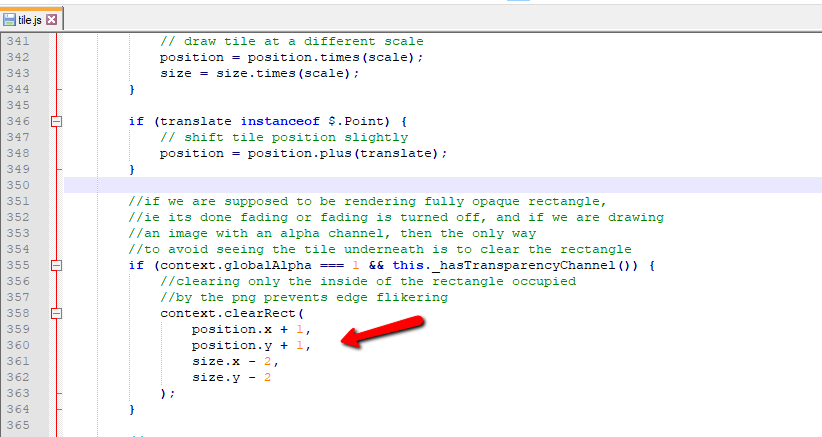Click 'context.globalAlpha' in the if statement

236,266
